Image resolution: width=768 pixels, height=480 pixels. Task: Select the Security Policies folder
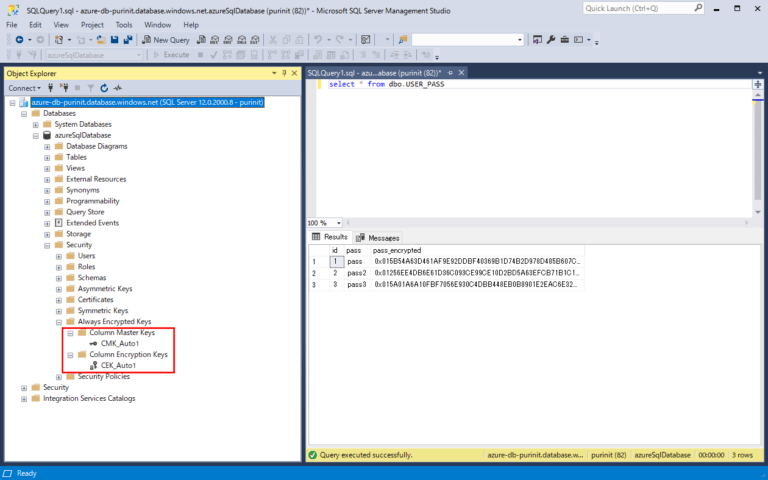(103, 376)
